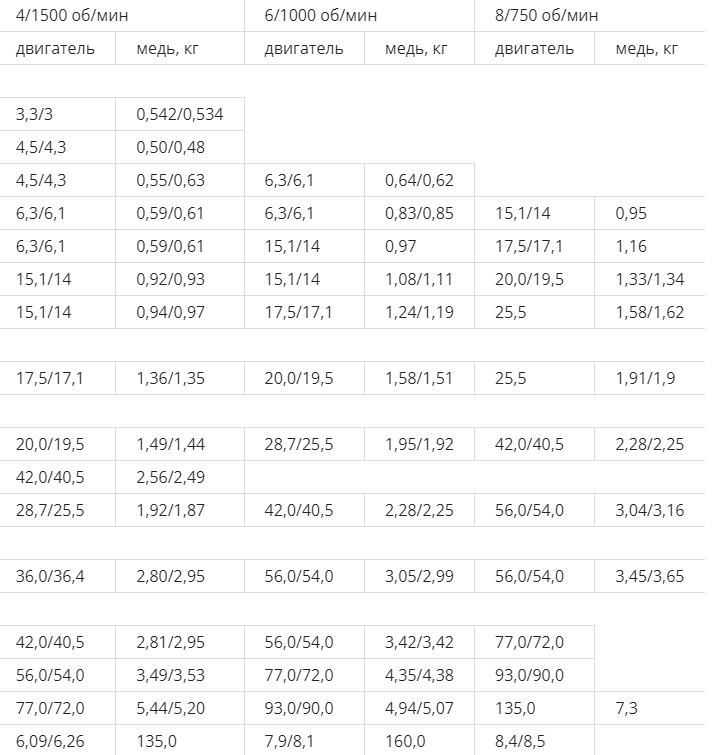This screenshot has width=721, height=755.
Task: Select the 28,7/25,5 cell beside 1,95/1,92
Action: pyautogui.click(x=304, y=444)
